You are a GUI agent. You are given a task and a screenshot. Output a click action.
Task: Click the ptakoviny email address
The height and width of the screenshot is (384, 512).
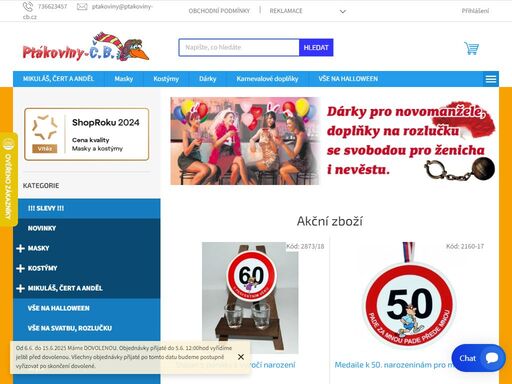click(87, 11)
